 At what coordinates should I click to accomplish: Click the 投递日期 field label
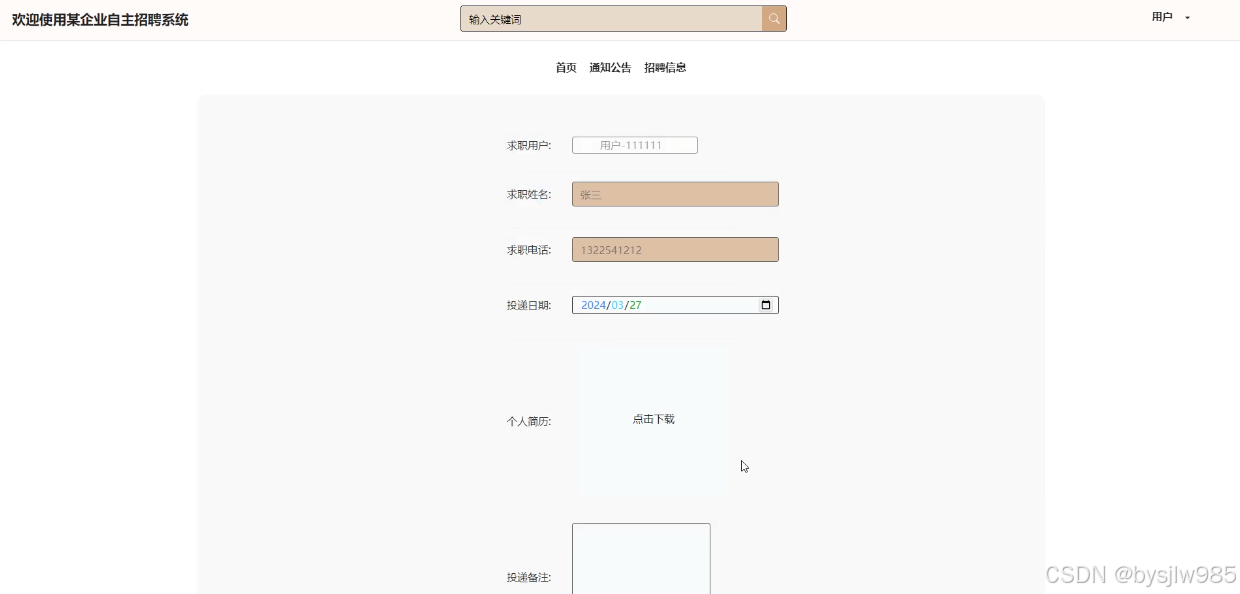click(x=528, y=306)
